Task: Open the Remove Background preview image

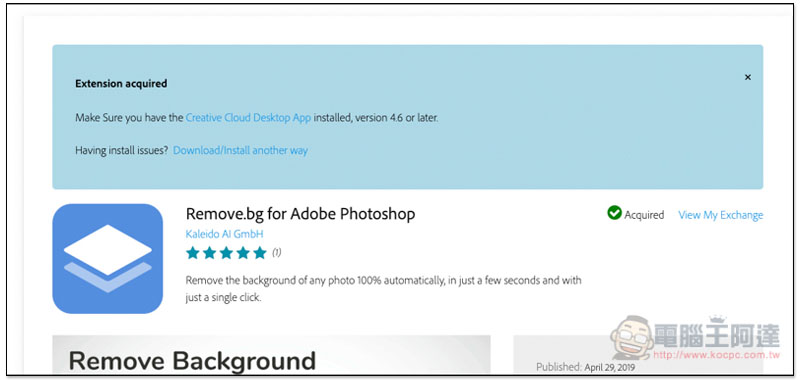Action: tap(271, 354)
